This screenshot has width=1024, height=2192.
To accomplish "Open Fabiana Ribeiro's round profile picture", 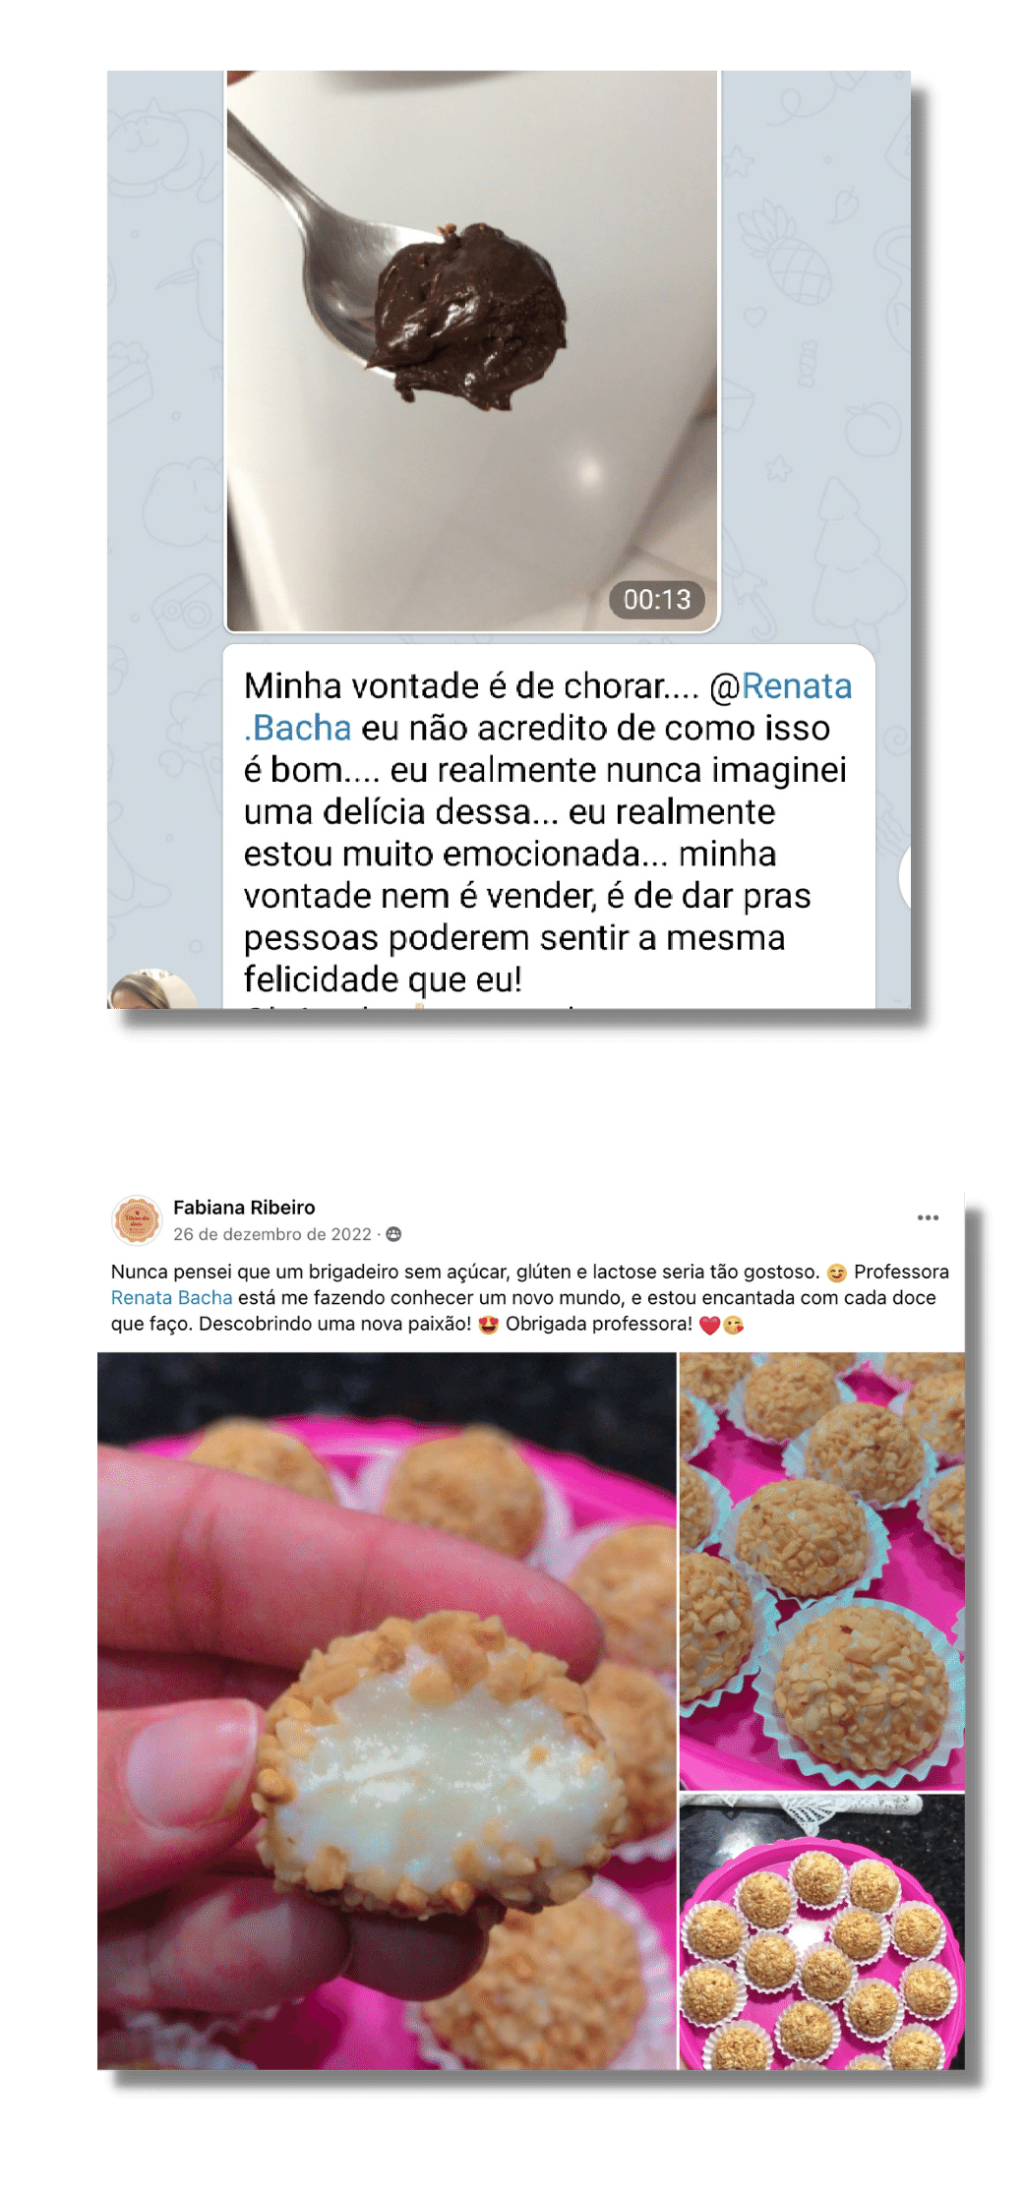I will pyautogui.click(x=137, y=1220).
